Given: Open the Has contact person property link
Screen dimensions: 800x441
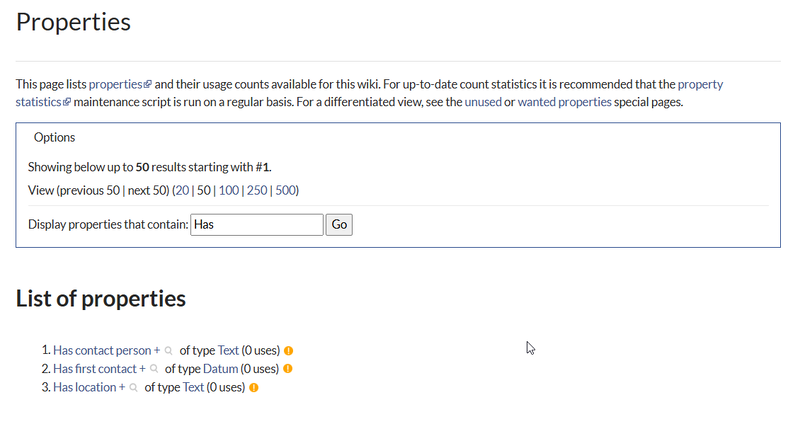Looking at the screenshot, I should pos(102,351).
